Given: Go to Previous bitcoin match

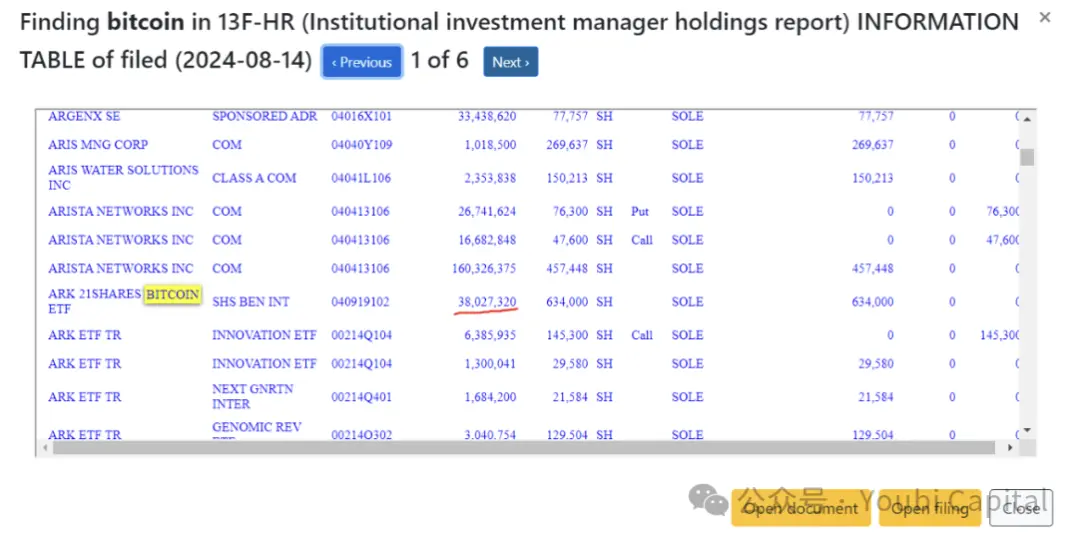Looking at the screenshot, I should pos(362,62).
